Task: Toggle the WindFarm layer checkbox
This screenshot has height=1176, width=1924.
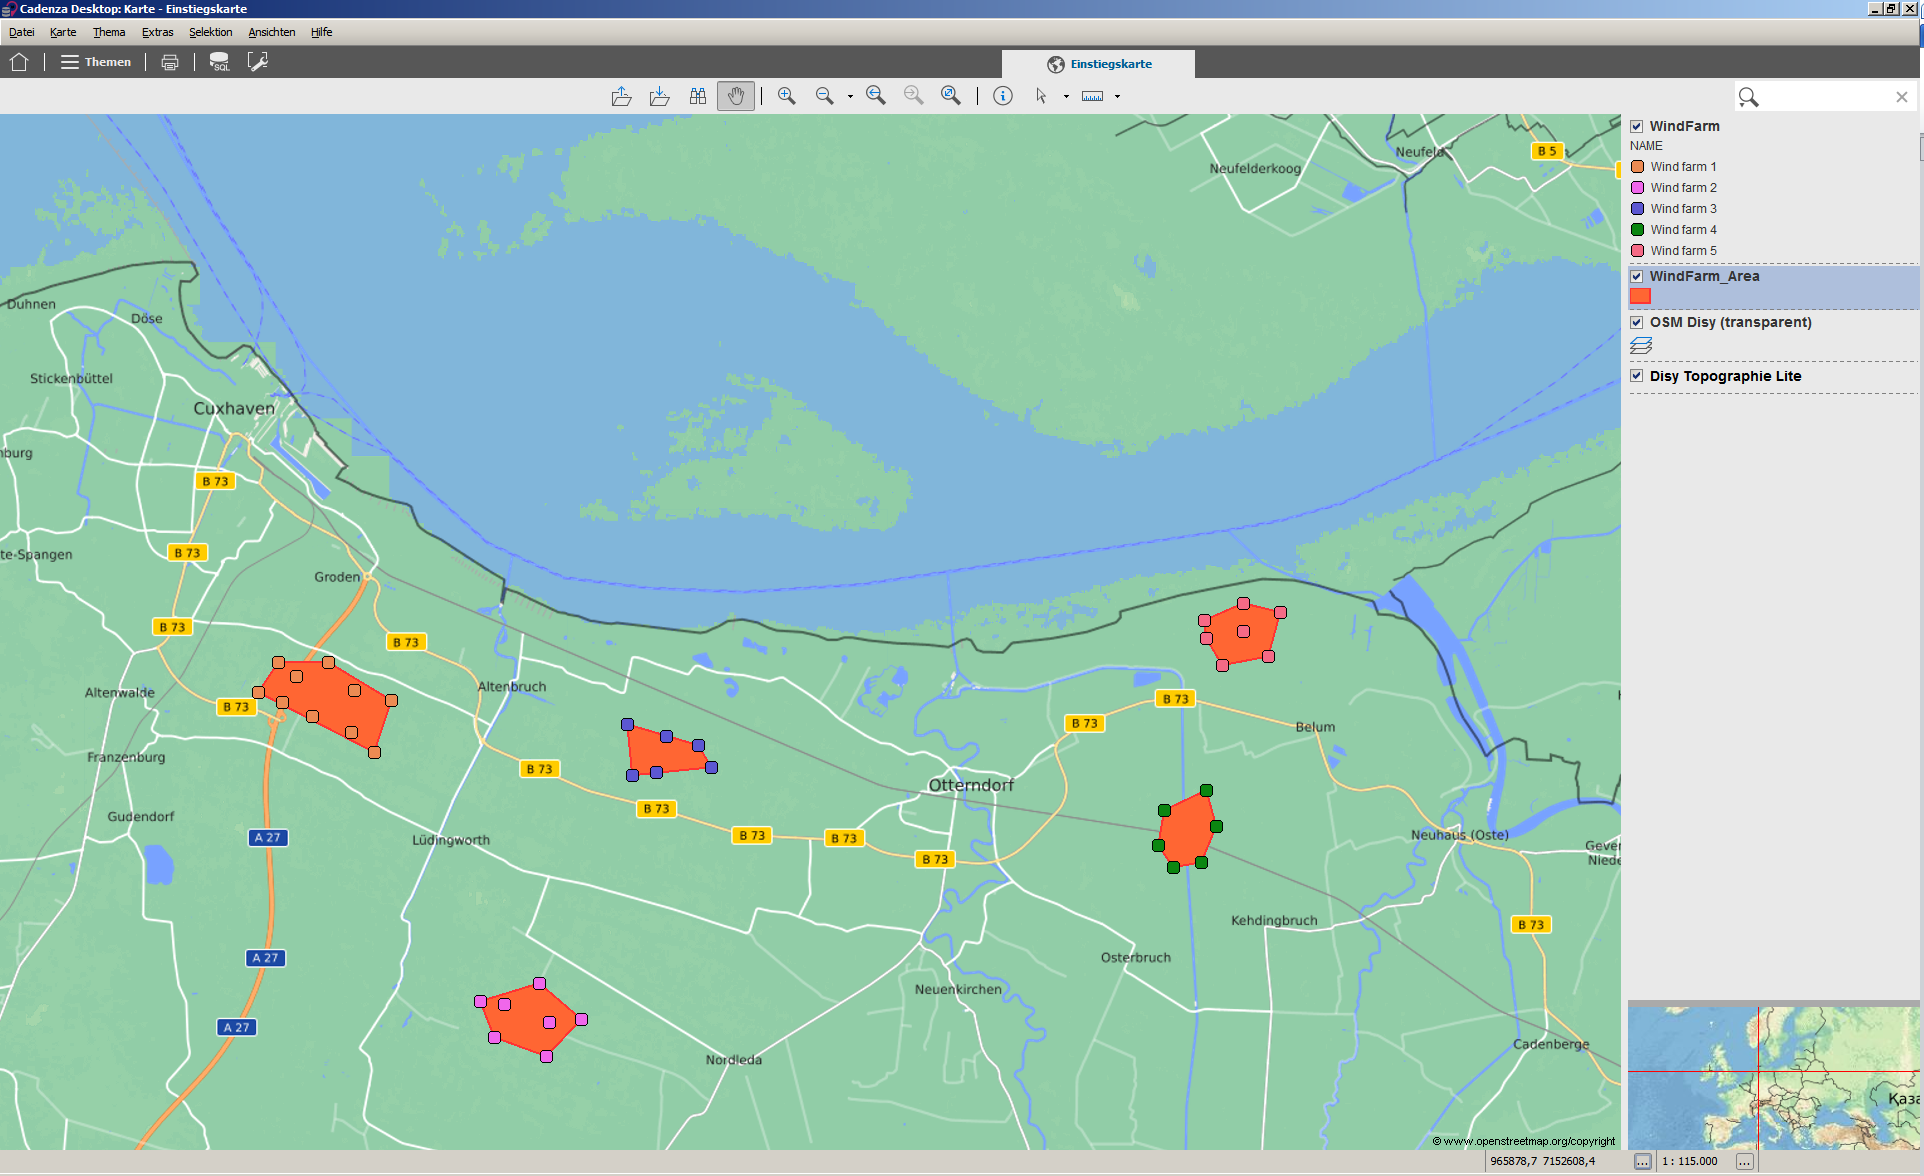Action: pyautogui.click(x=1637, y=126)
